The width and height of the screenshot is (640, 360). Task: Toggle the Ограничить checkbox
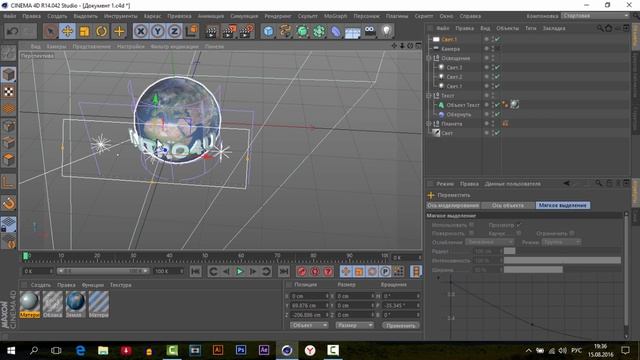[x=572, y=233]
